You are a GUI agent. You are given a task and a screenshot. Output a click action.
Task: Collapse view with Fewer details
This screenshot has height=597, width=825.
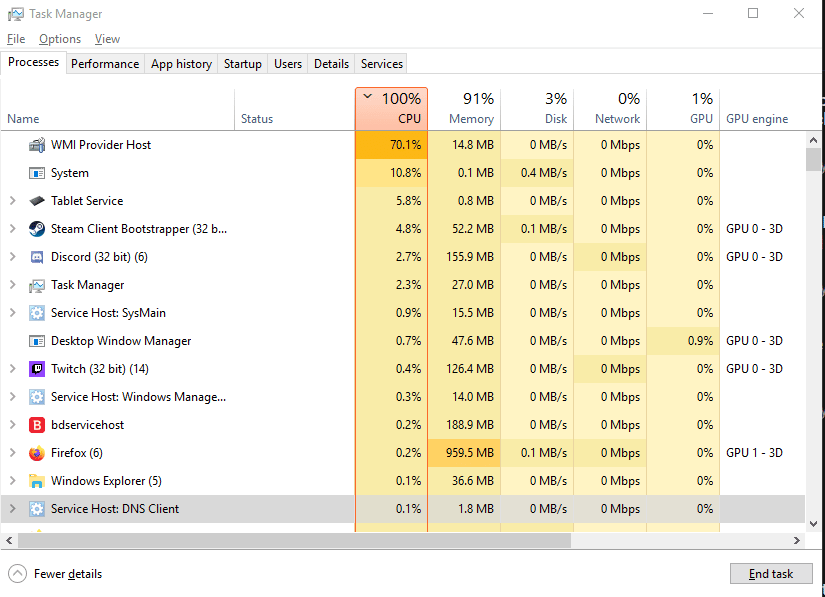pyautogui.click(x=55, y=573)
